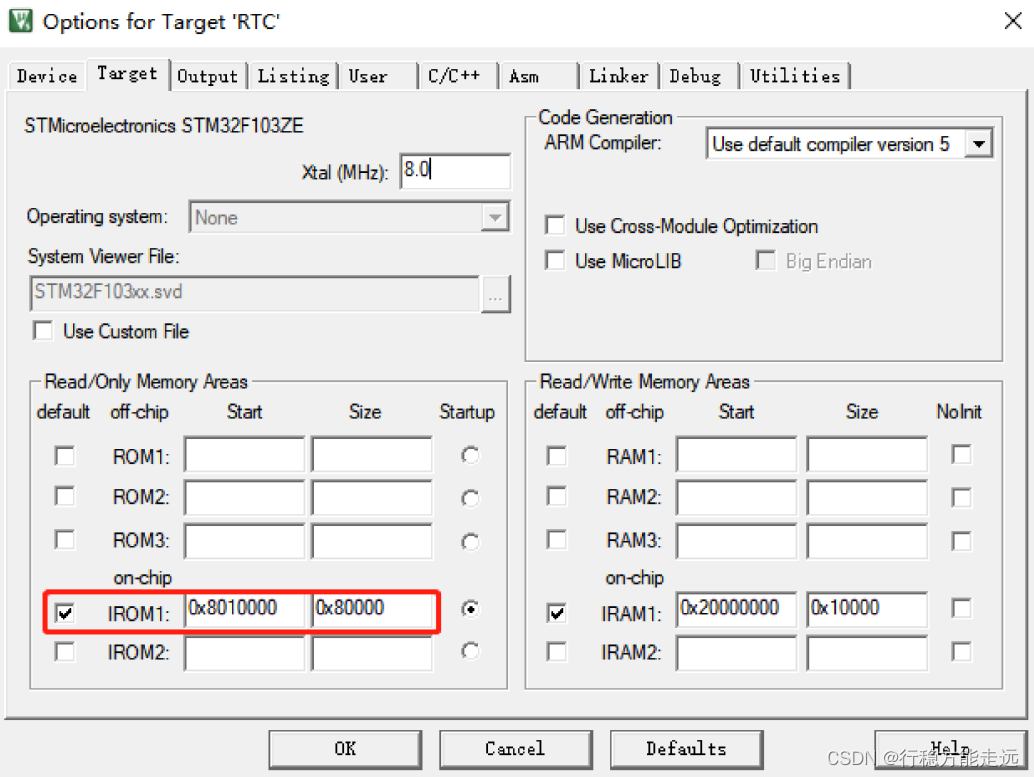Select the Target tab
1034x777 pixels.
pos(127,74)
